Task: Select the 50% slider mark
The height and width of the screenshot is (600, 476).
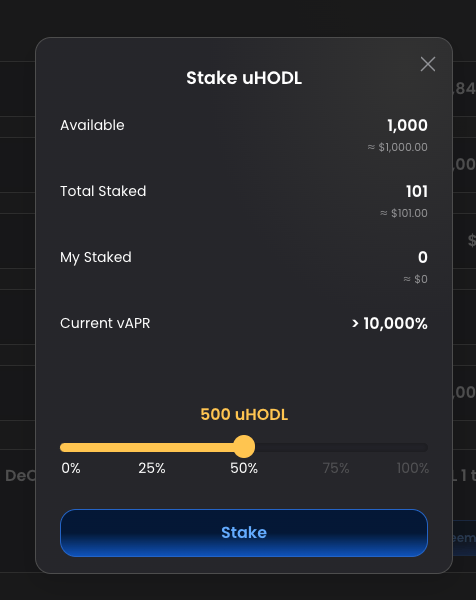Action: point(244,468)
